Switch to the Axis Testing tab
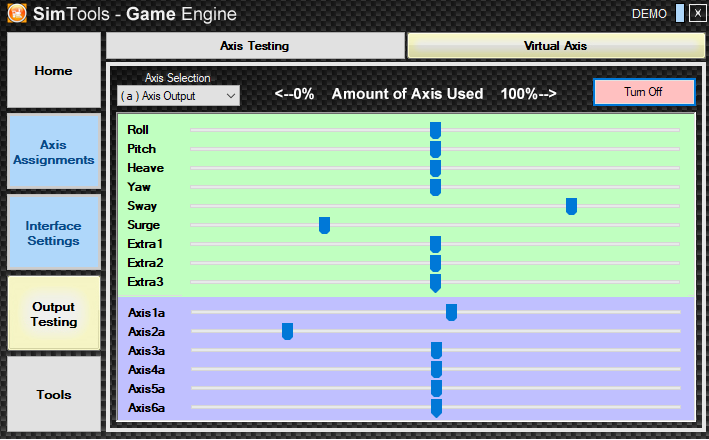Image resolution: width=709 pixels, height=440 pixels. [255, 46]
